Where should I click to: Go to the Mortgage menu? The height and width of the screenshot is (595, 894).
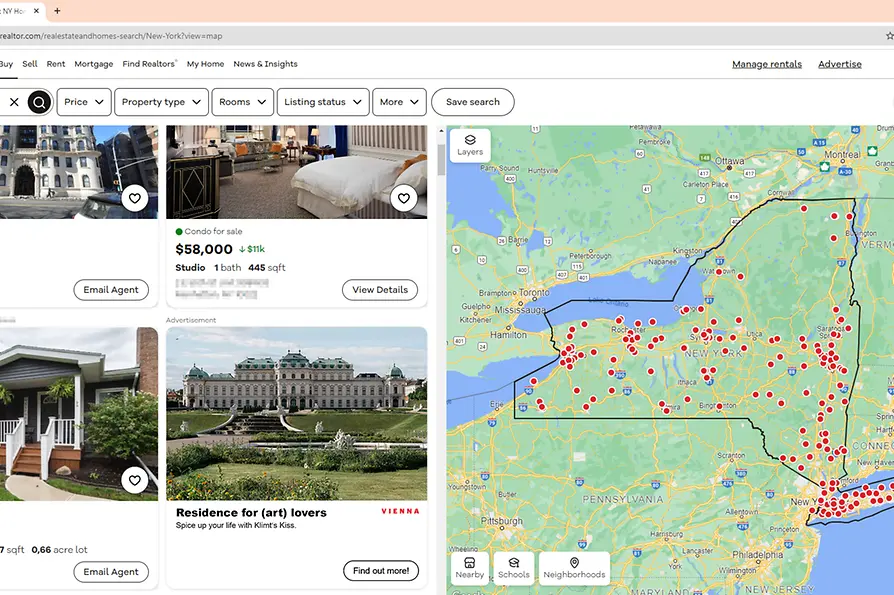[x=94, y=64]
